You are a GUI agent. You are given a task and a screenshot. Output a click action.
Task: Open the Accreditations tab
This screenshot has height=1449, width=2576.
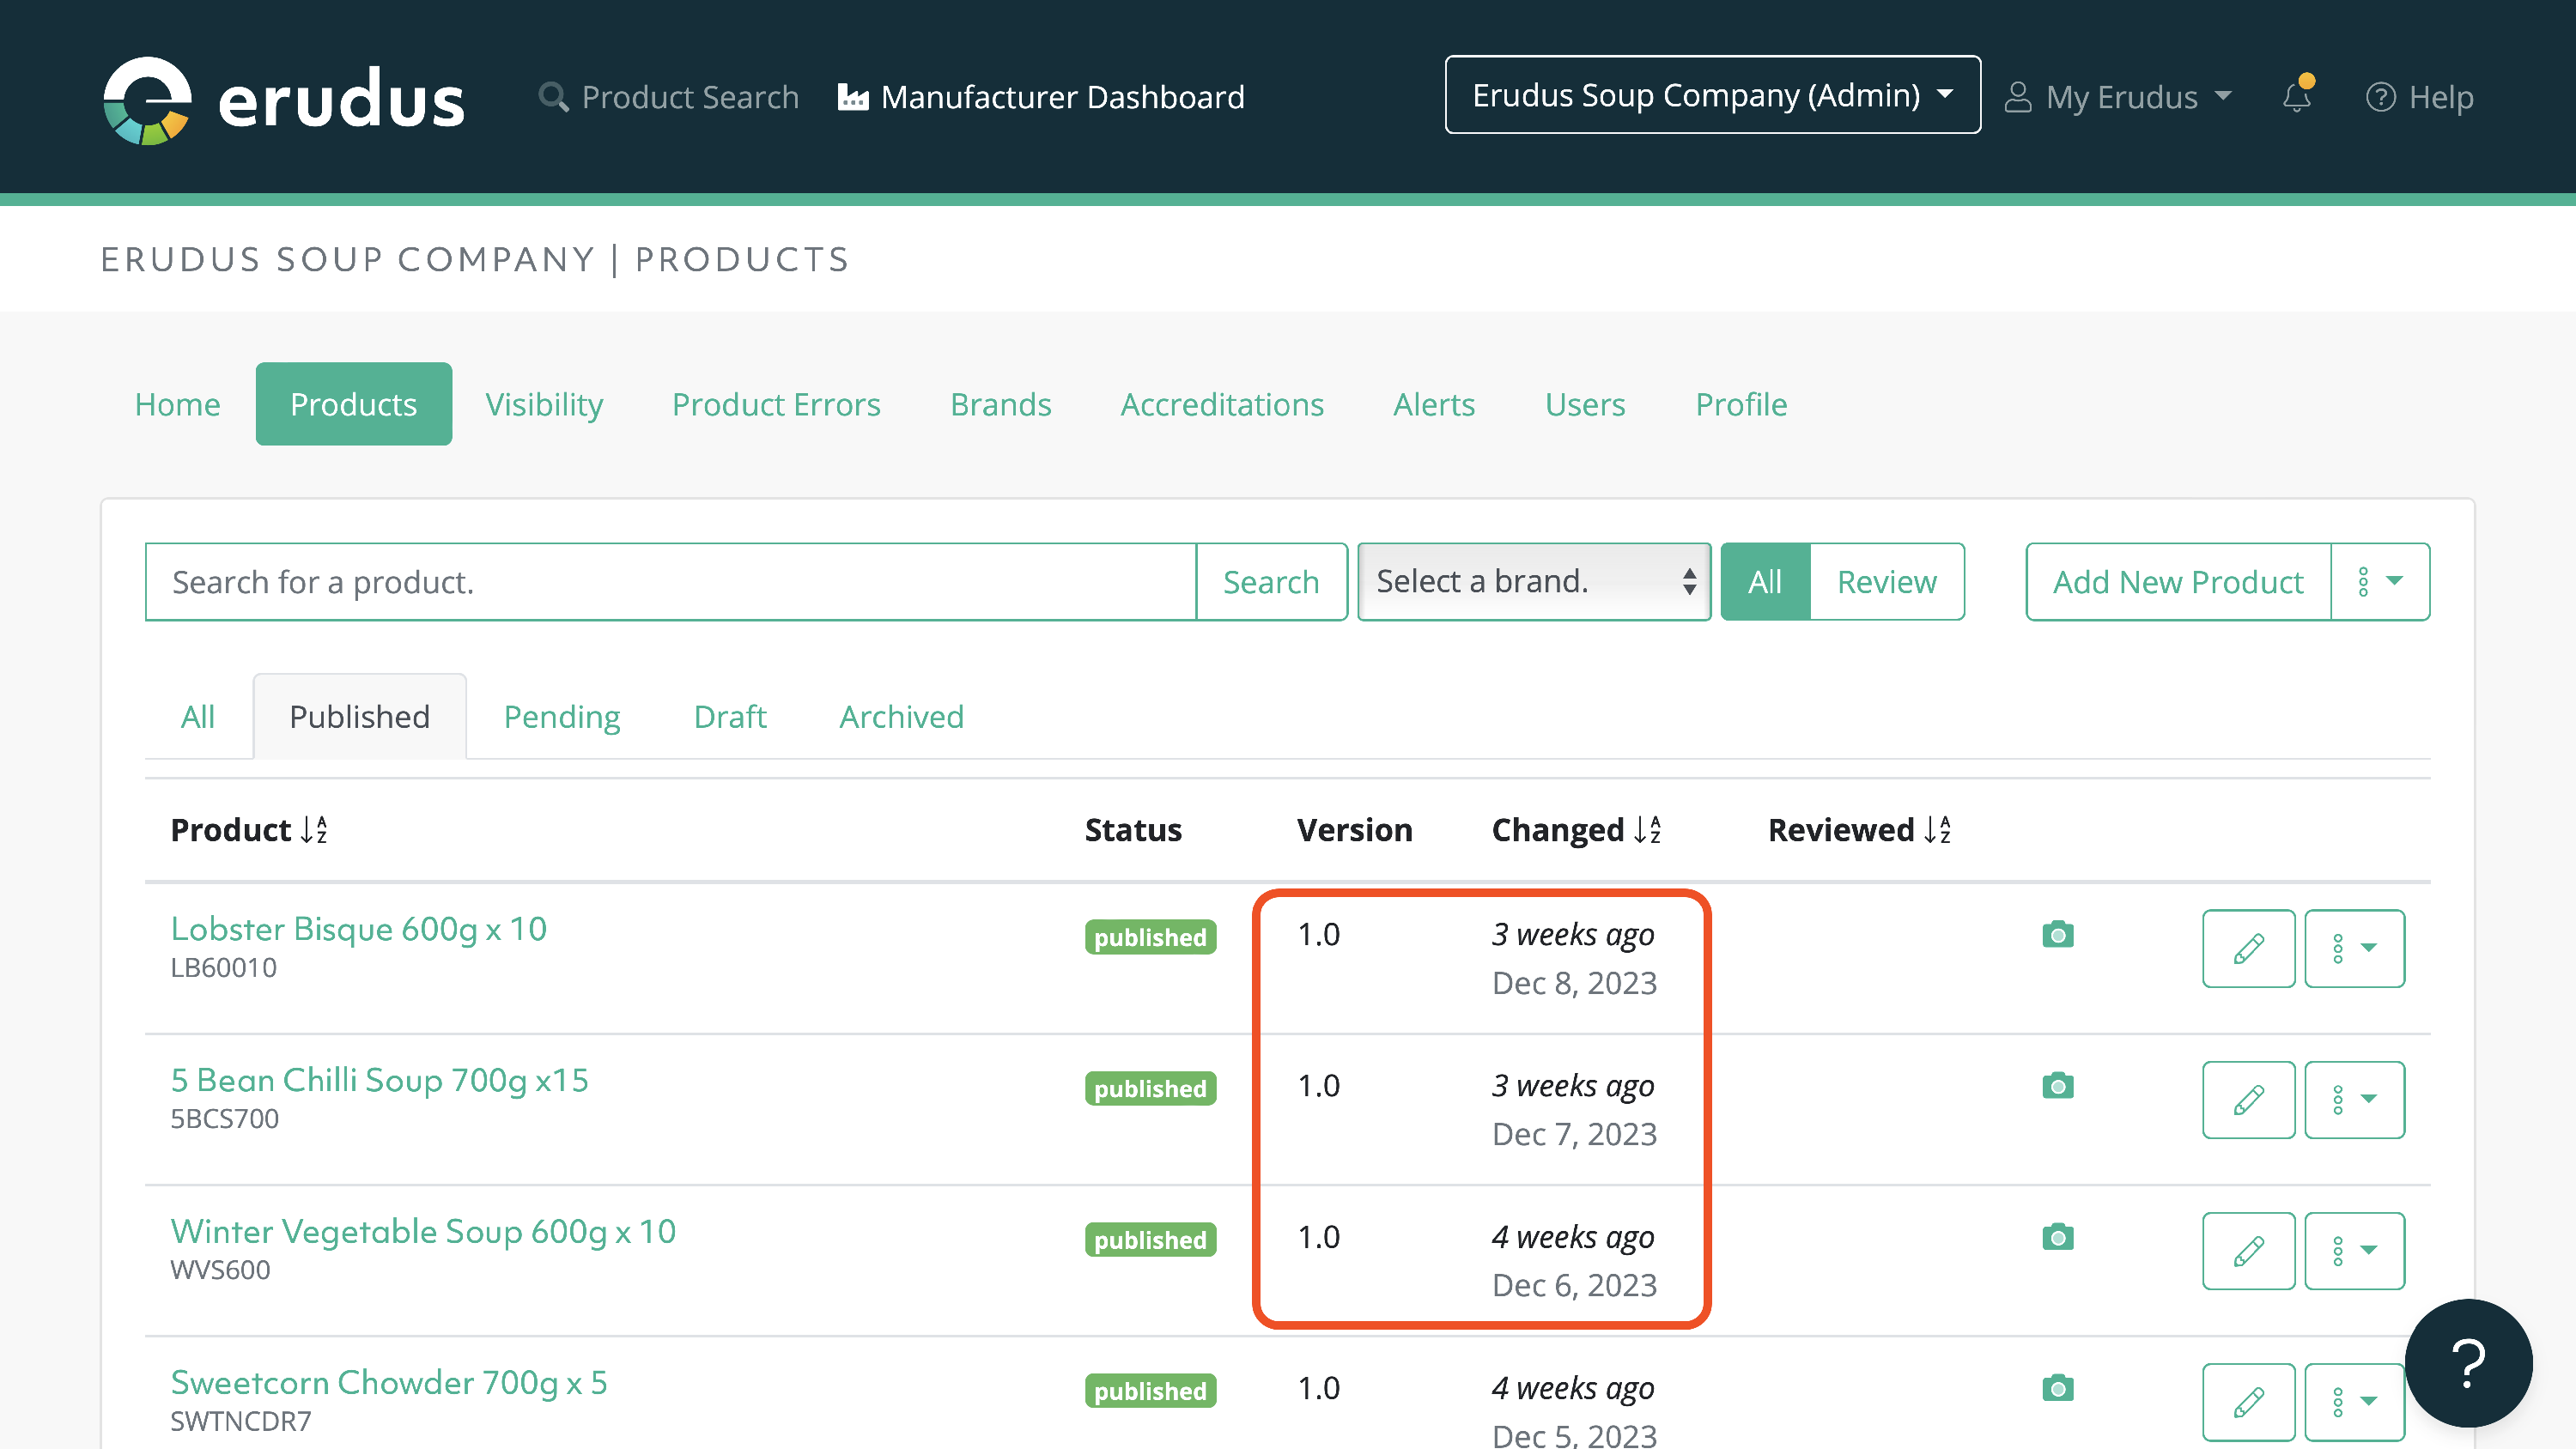[1222, 404]
